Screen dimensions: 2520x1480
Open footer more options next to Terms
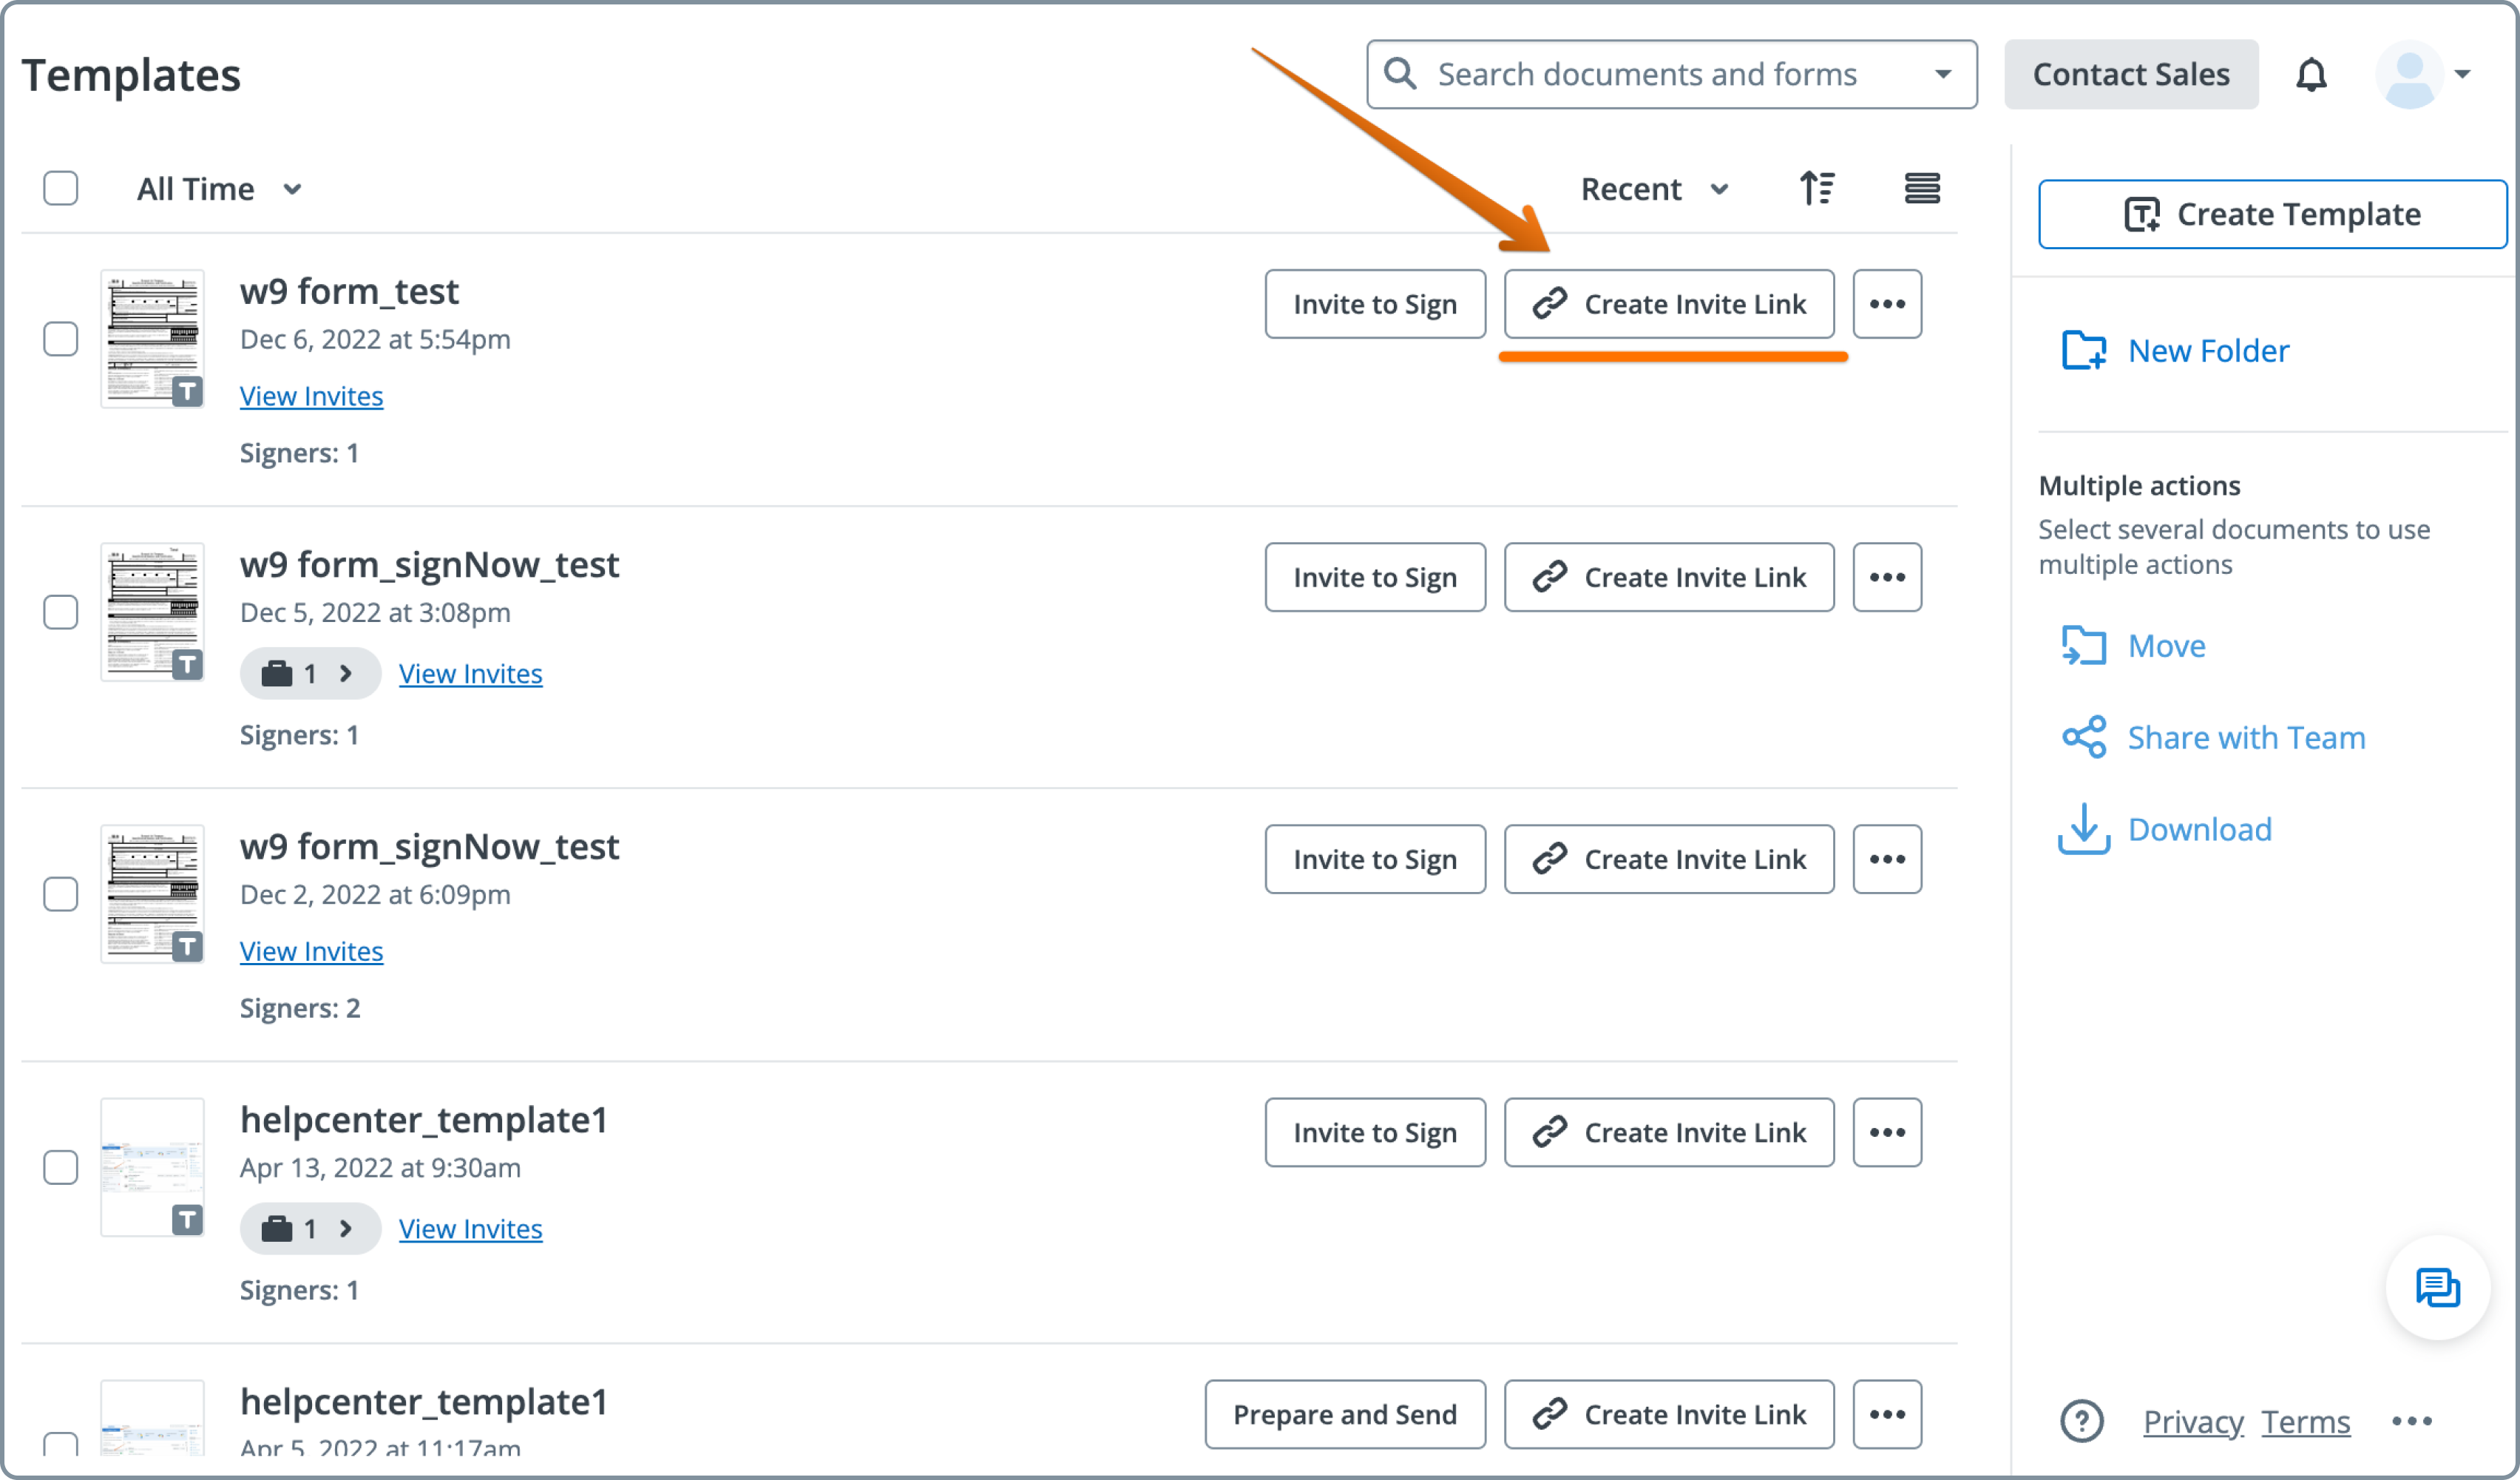pyautogui.click(x=2411, y=1420)
